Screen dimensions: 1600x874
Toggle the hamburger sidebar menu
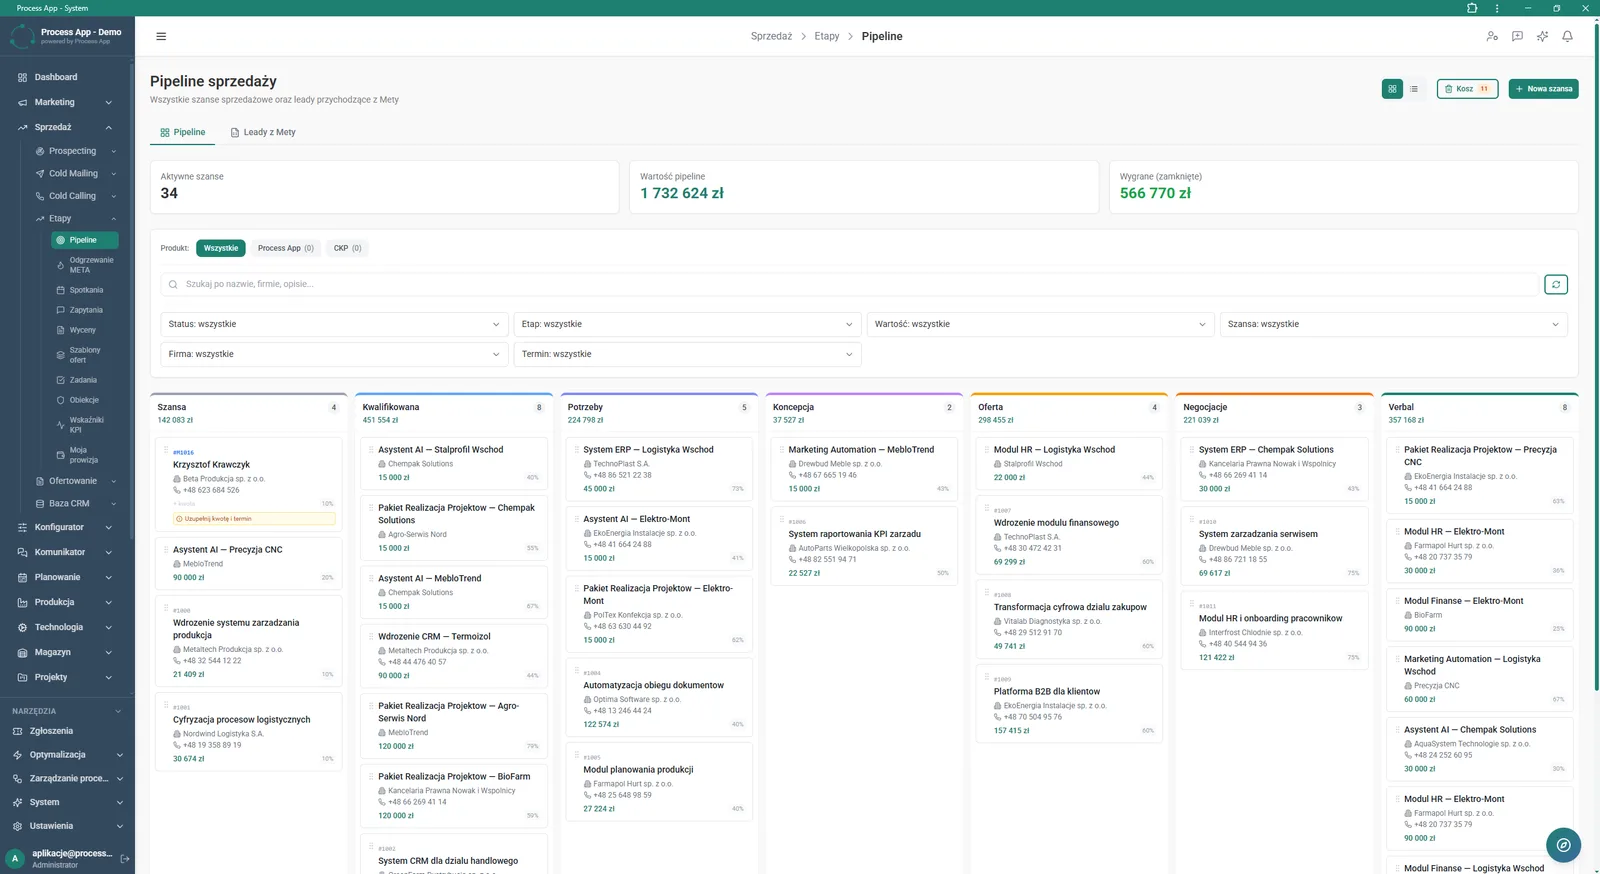coord(161,36)
